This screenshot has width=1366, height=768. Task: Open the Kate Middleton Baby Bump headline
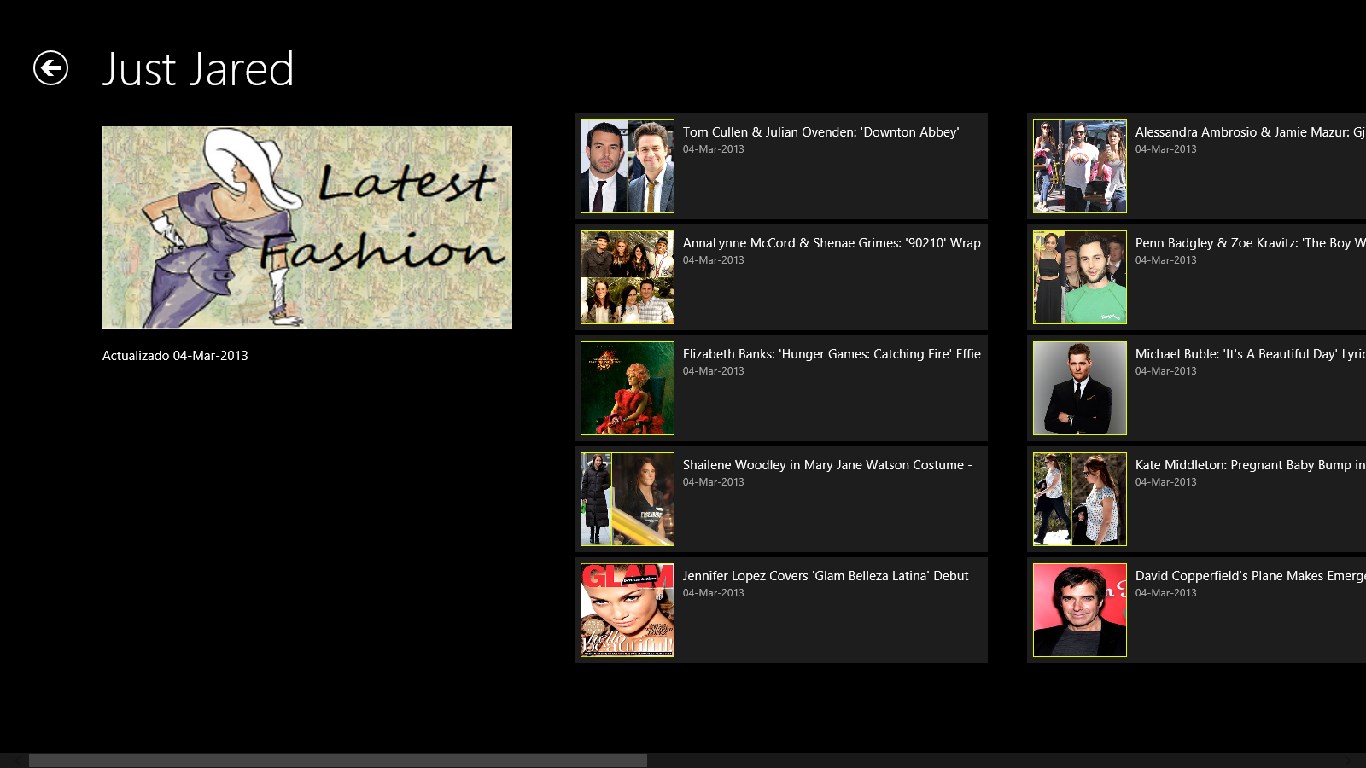(x=1249, y=465)
